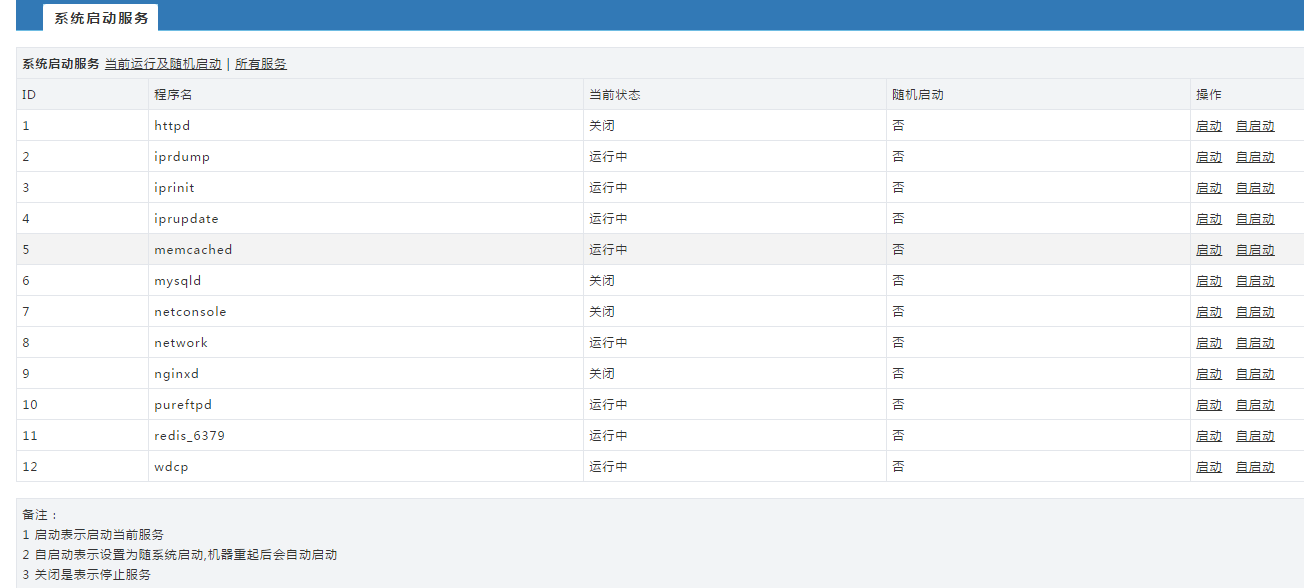Click 启动 for iprdump service
Viewport: 1304px width, 588px height.
coord(1209,157)
